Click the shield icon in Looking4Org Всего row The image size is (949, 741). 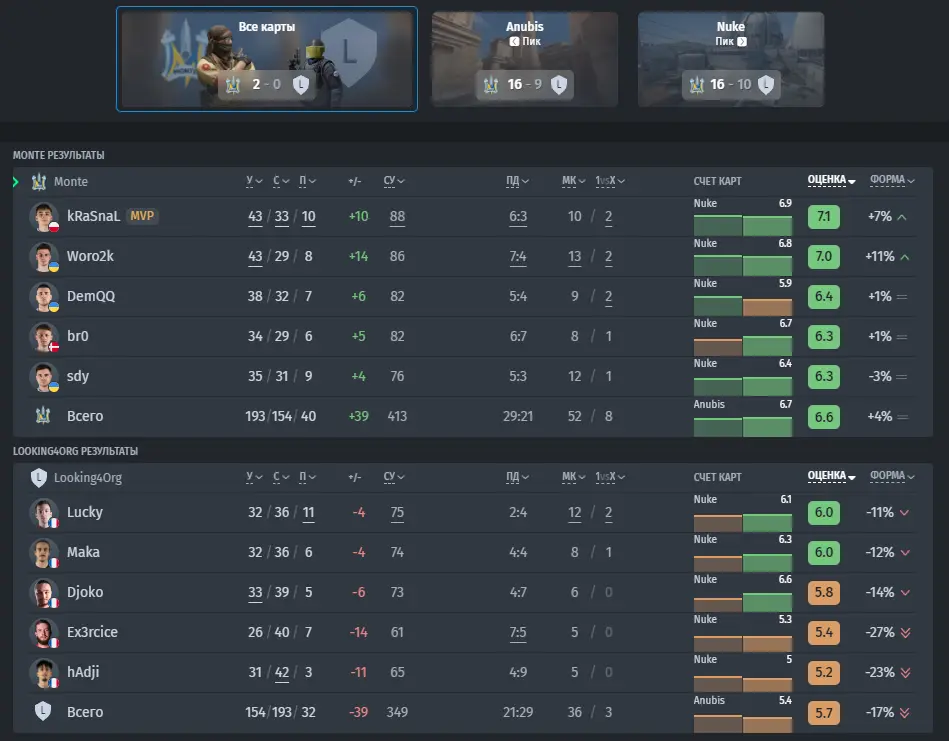pos(42,711)
